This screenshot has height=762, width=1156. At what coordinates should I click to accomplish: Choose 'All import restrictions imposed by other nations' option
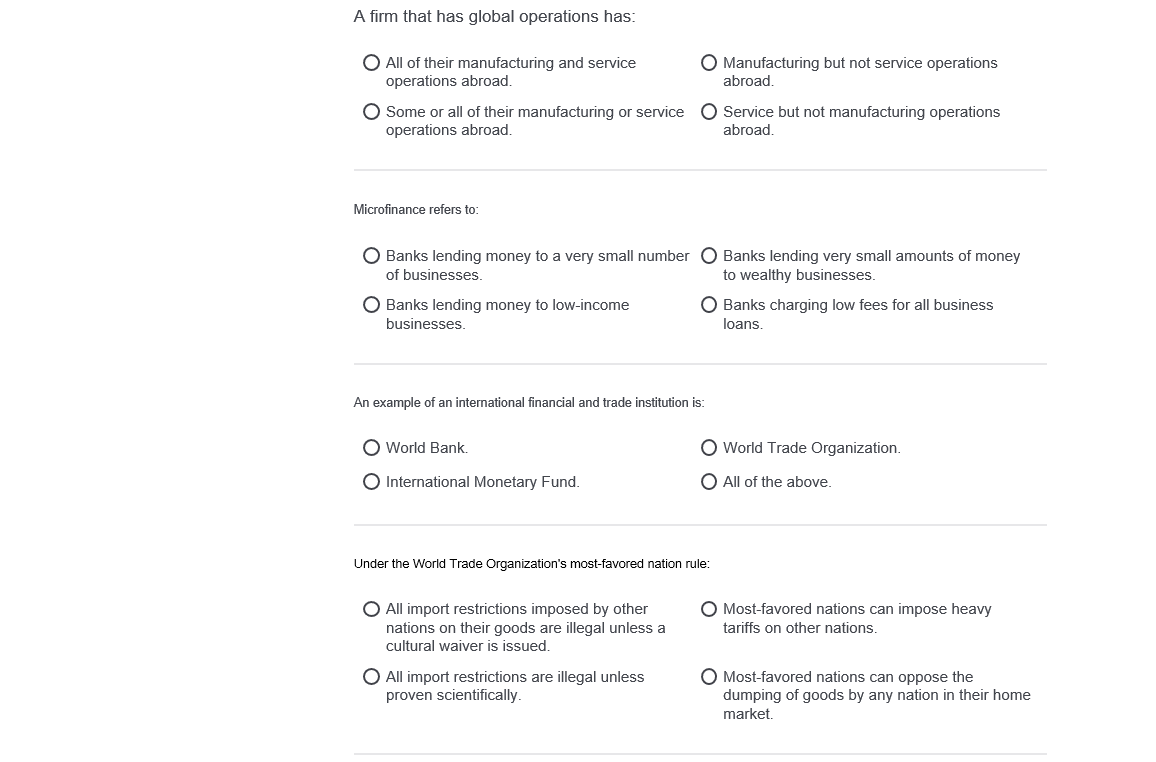[372, 609]
